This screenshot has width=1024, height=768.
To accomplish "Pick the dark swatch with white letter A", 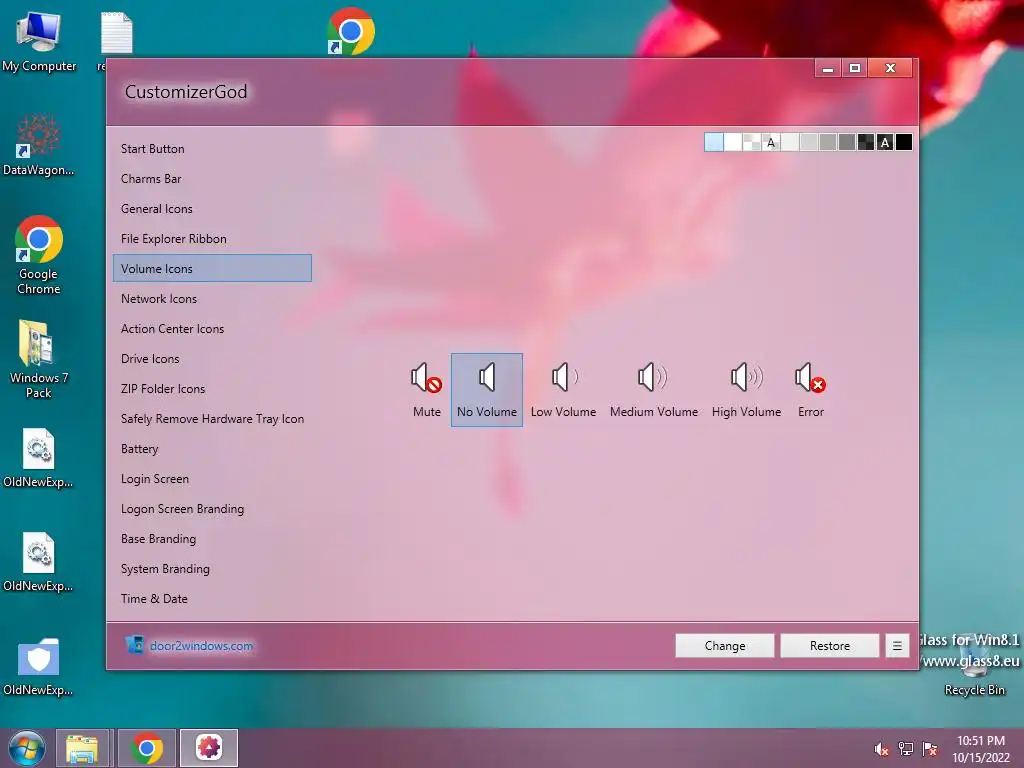I will (885, 142).
